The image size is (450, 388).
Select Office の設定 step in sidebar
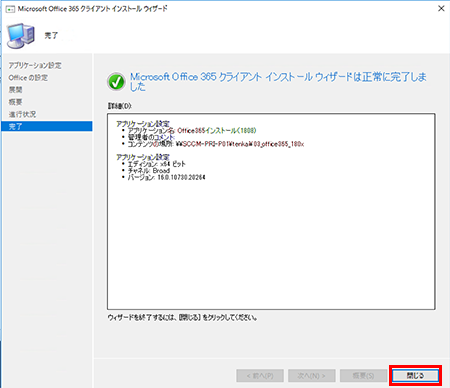28,78
